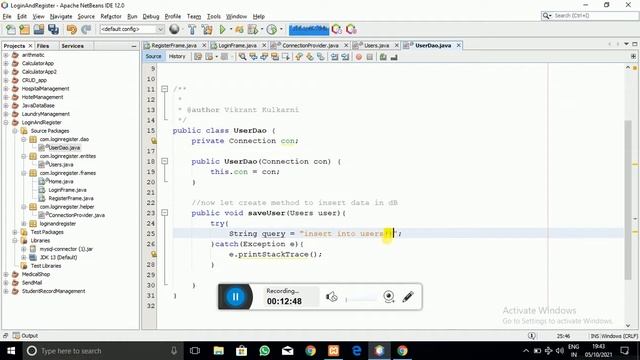Select Home.java in the project tree

coord(61,181)
